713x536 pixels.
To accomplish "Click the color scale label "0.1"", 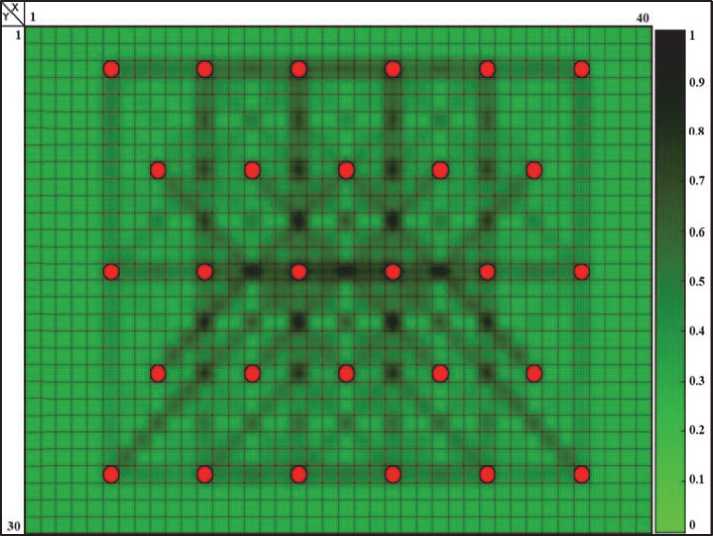I will 697,479.
